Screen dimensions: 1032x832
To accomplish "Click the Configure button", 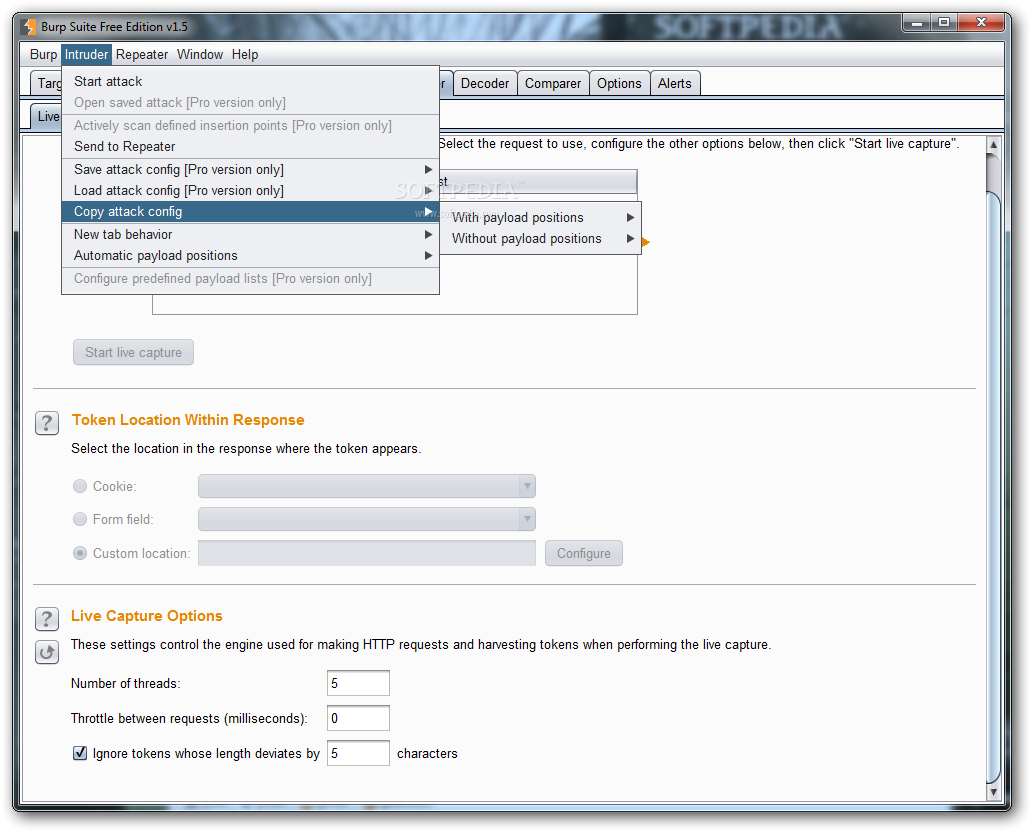I will coord(584,554).
